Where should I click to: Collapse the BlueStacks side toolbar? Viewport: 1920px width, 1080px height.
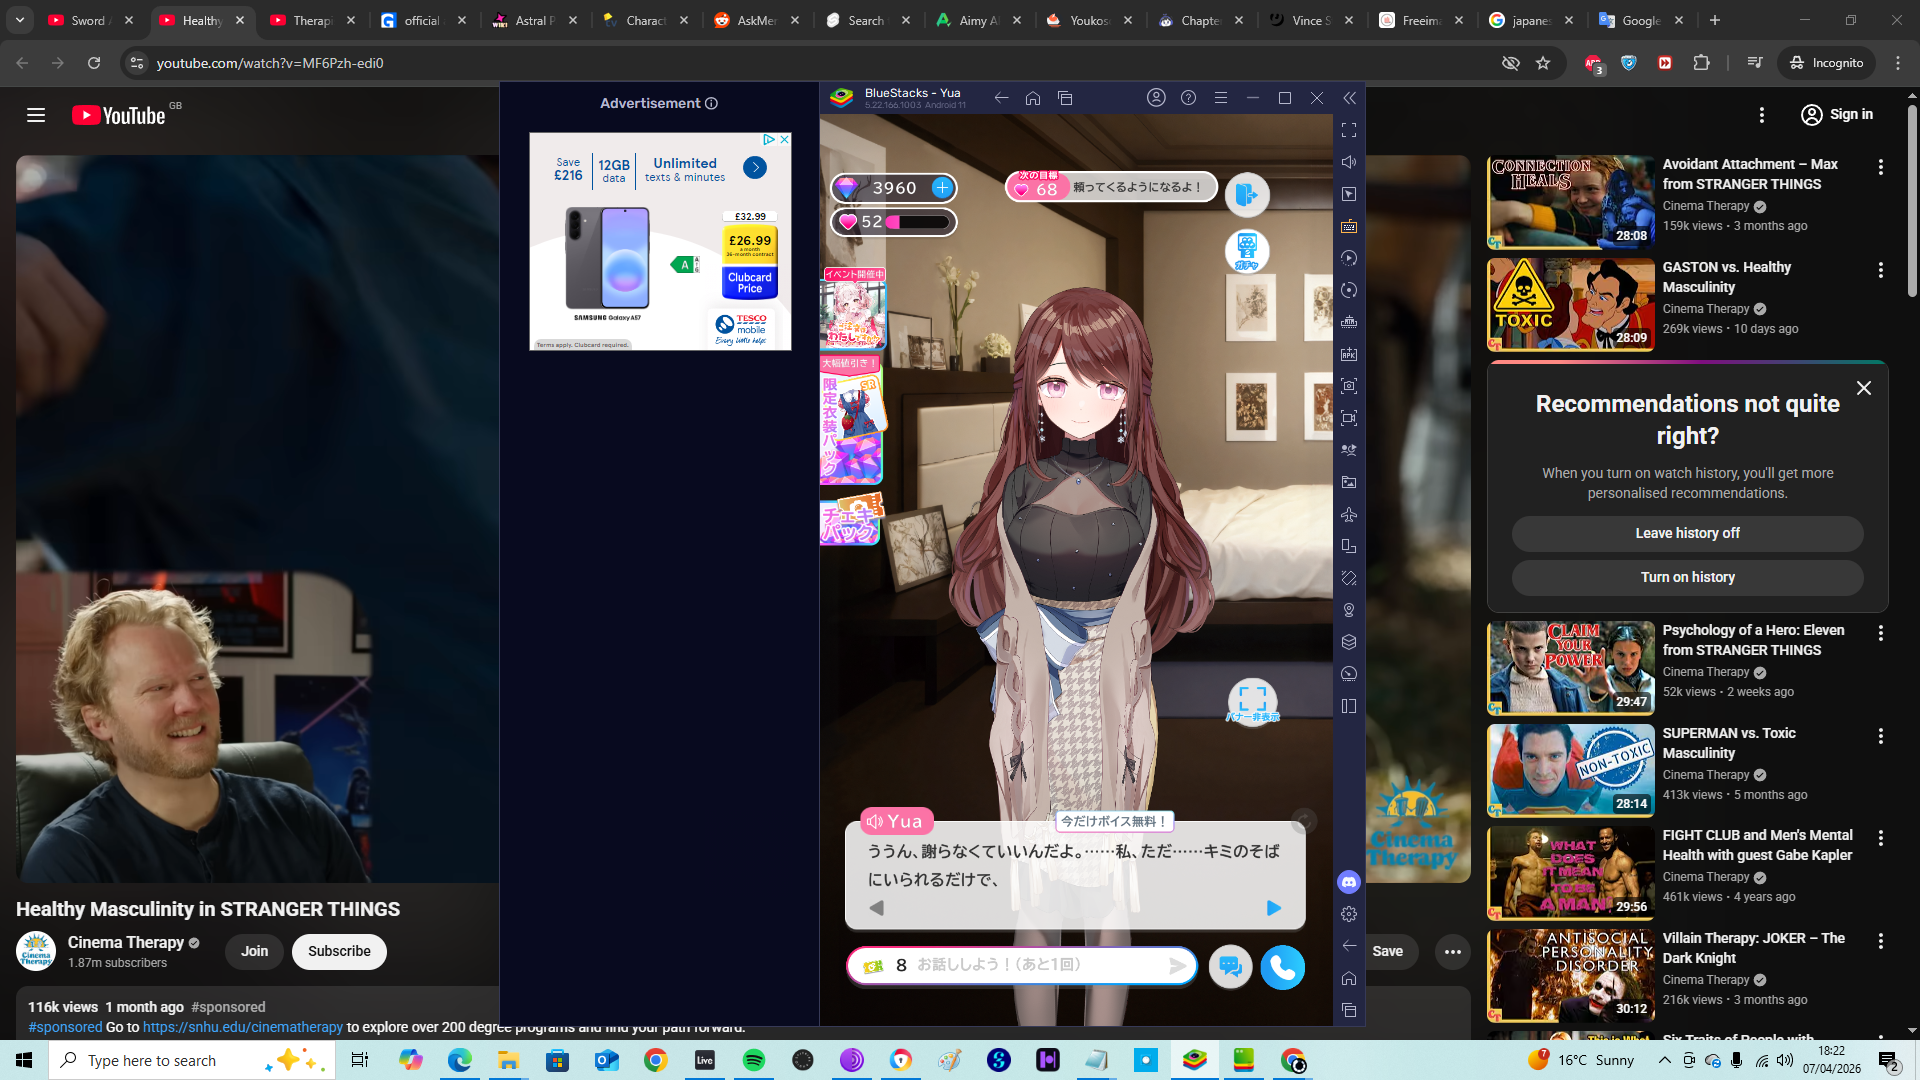[x=1349, y=98]
